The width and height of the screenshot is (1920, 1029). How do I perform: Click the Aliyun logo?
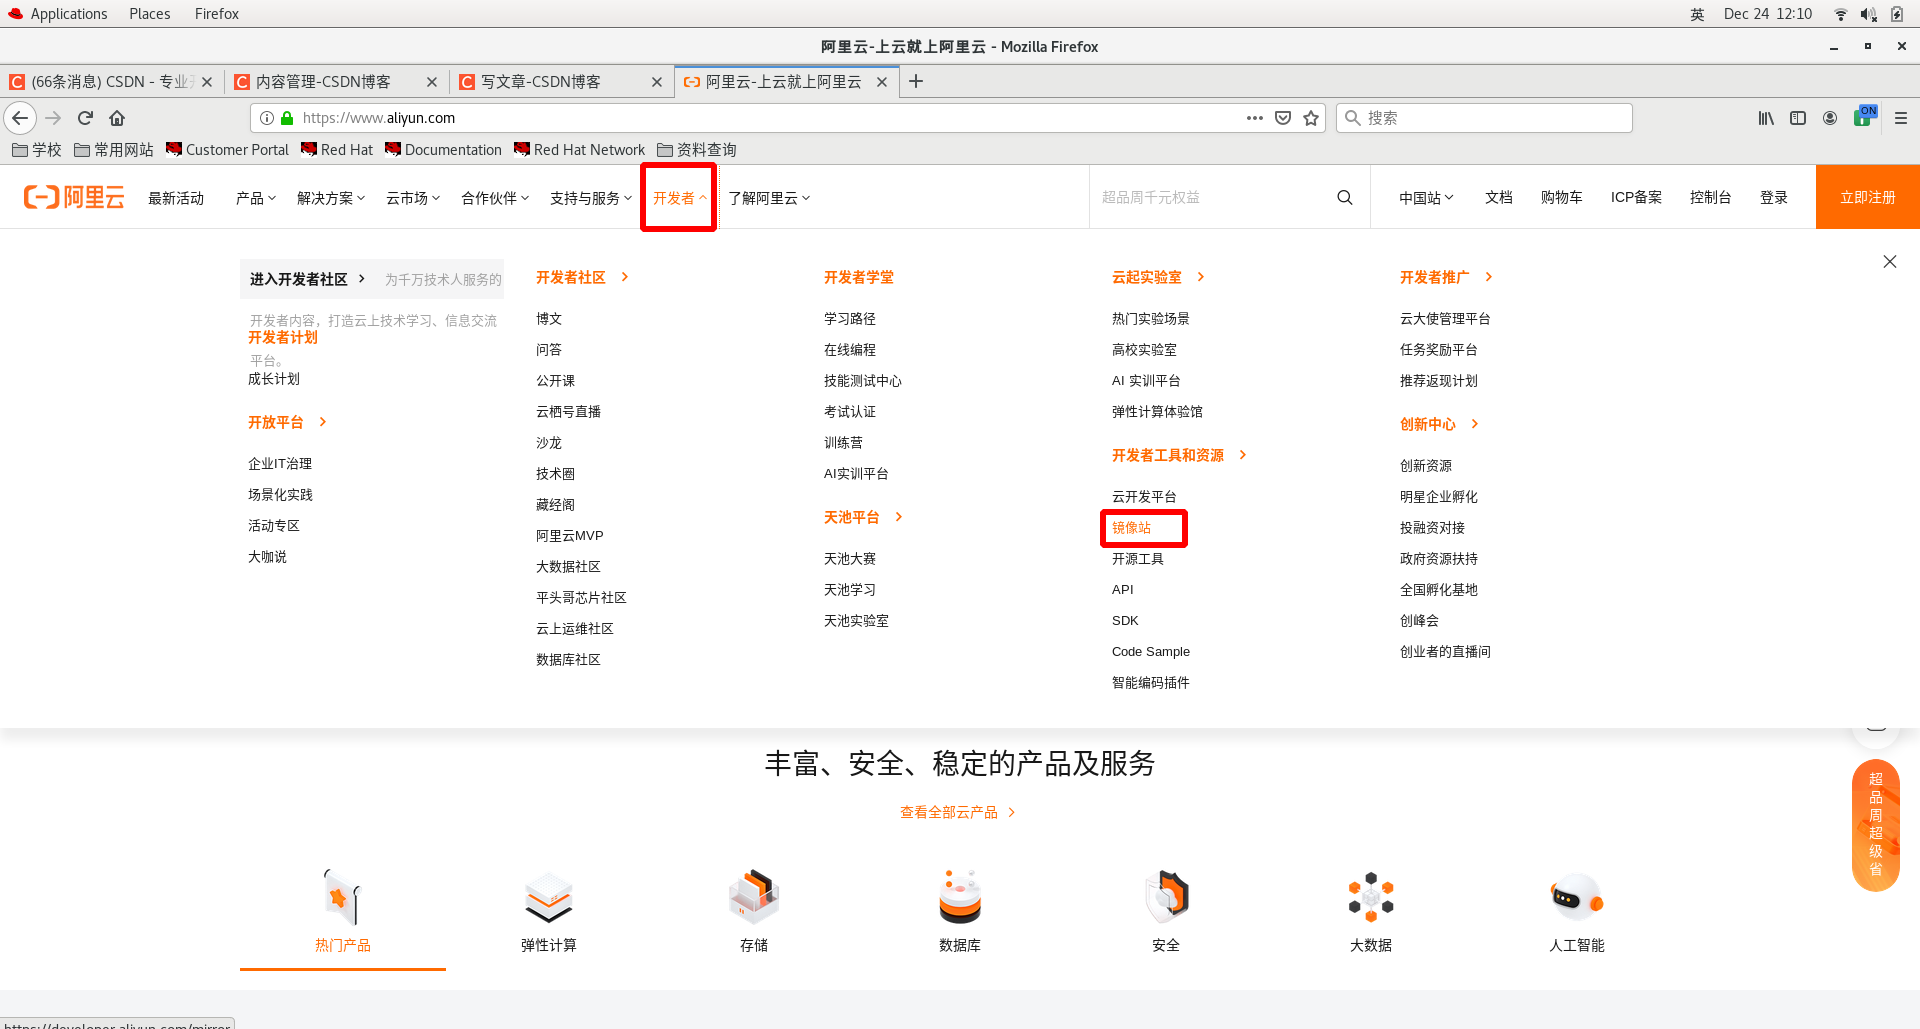coord(73,197)
